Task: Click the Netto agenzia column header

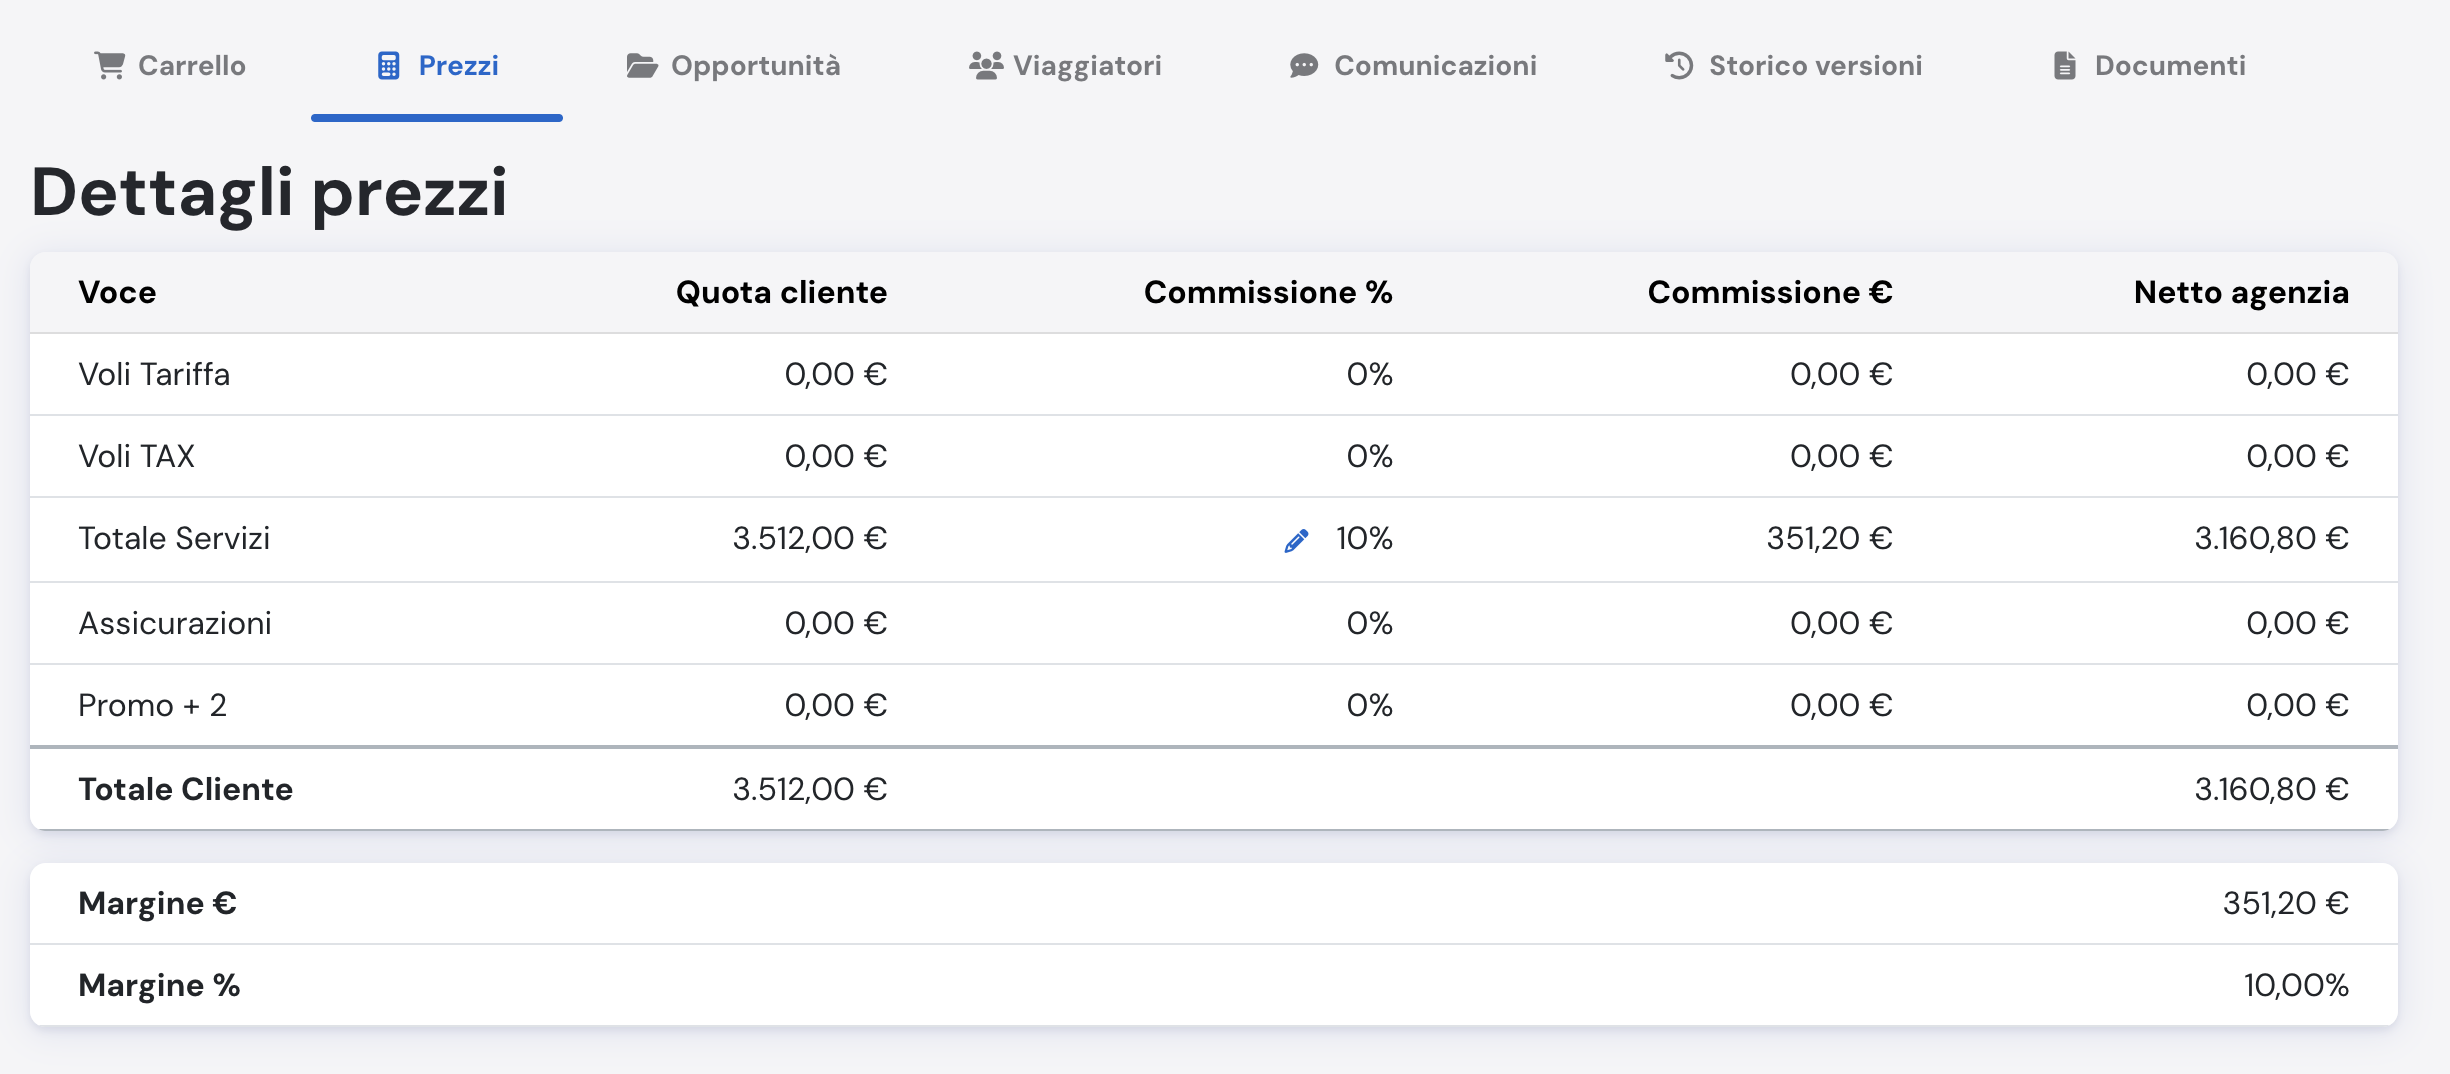Action: tap(2241, 292)
